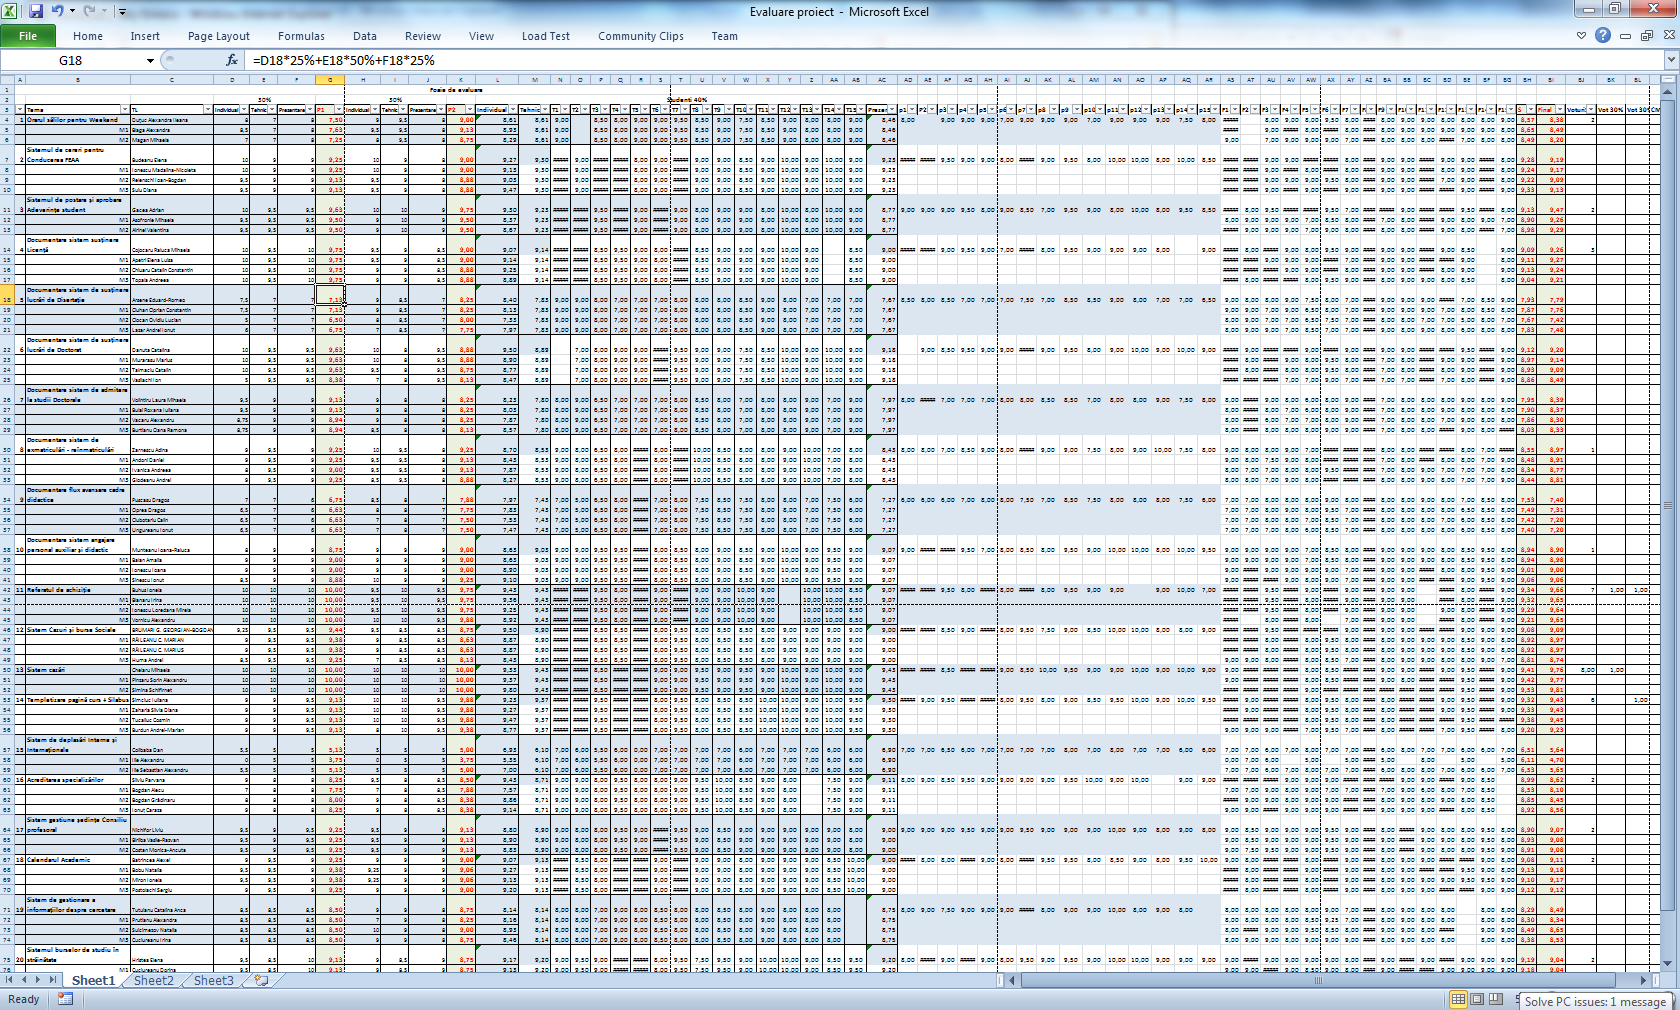Switch to Page Layout view in status bar
Viewport: 1680px width, 1010px height.
(1477, 999)
